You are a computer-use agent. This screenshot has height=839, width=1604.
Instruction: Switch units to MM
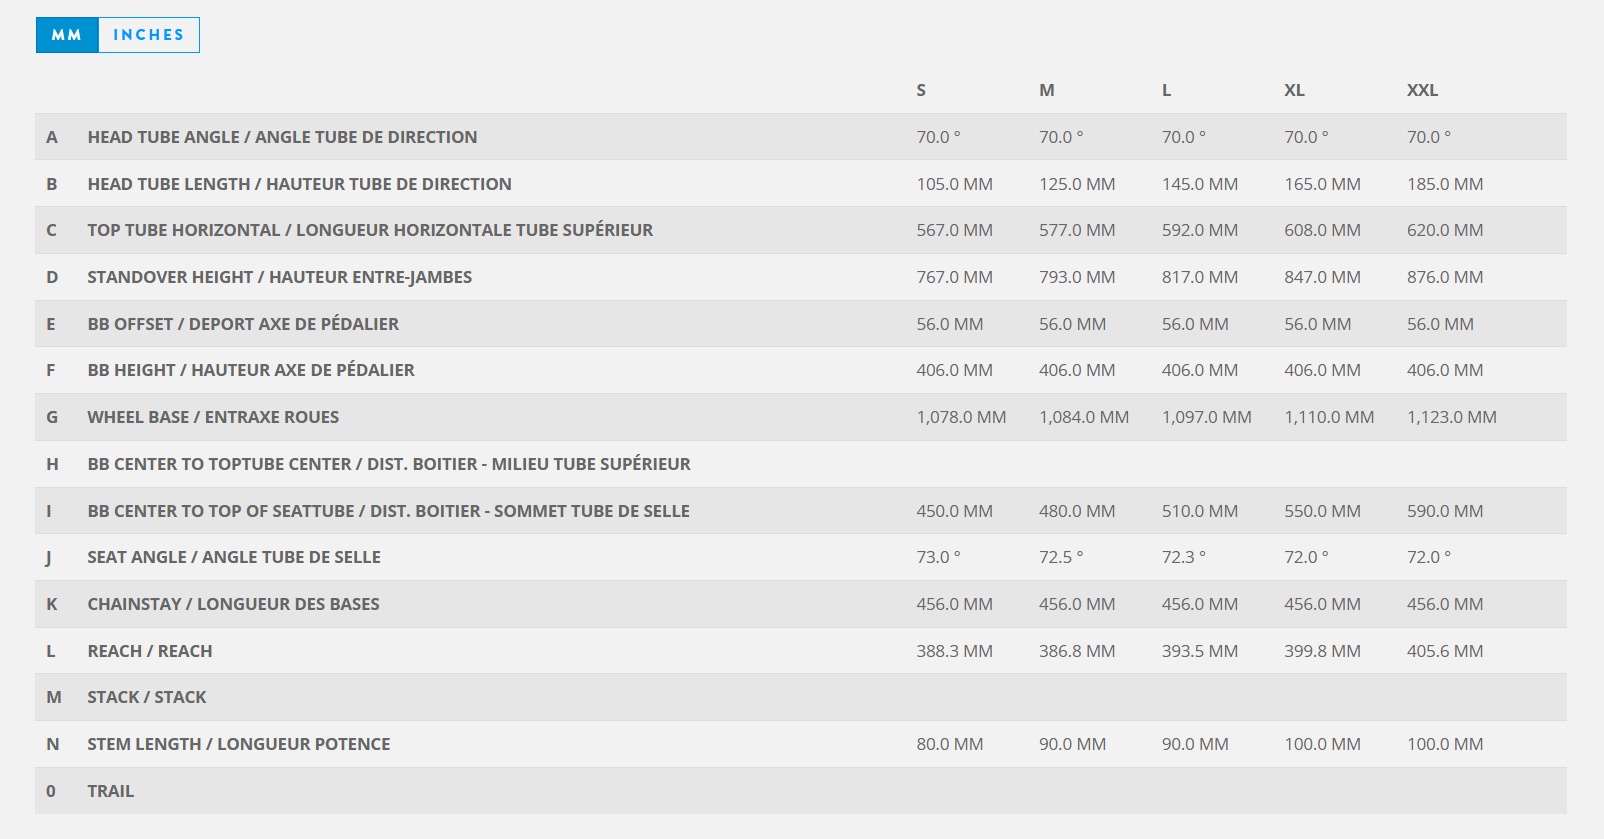(67, 35)
